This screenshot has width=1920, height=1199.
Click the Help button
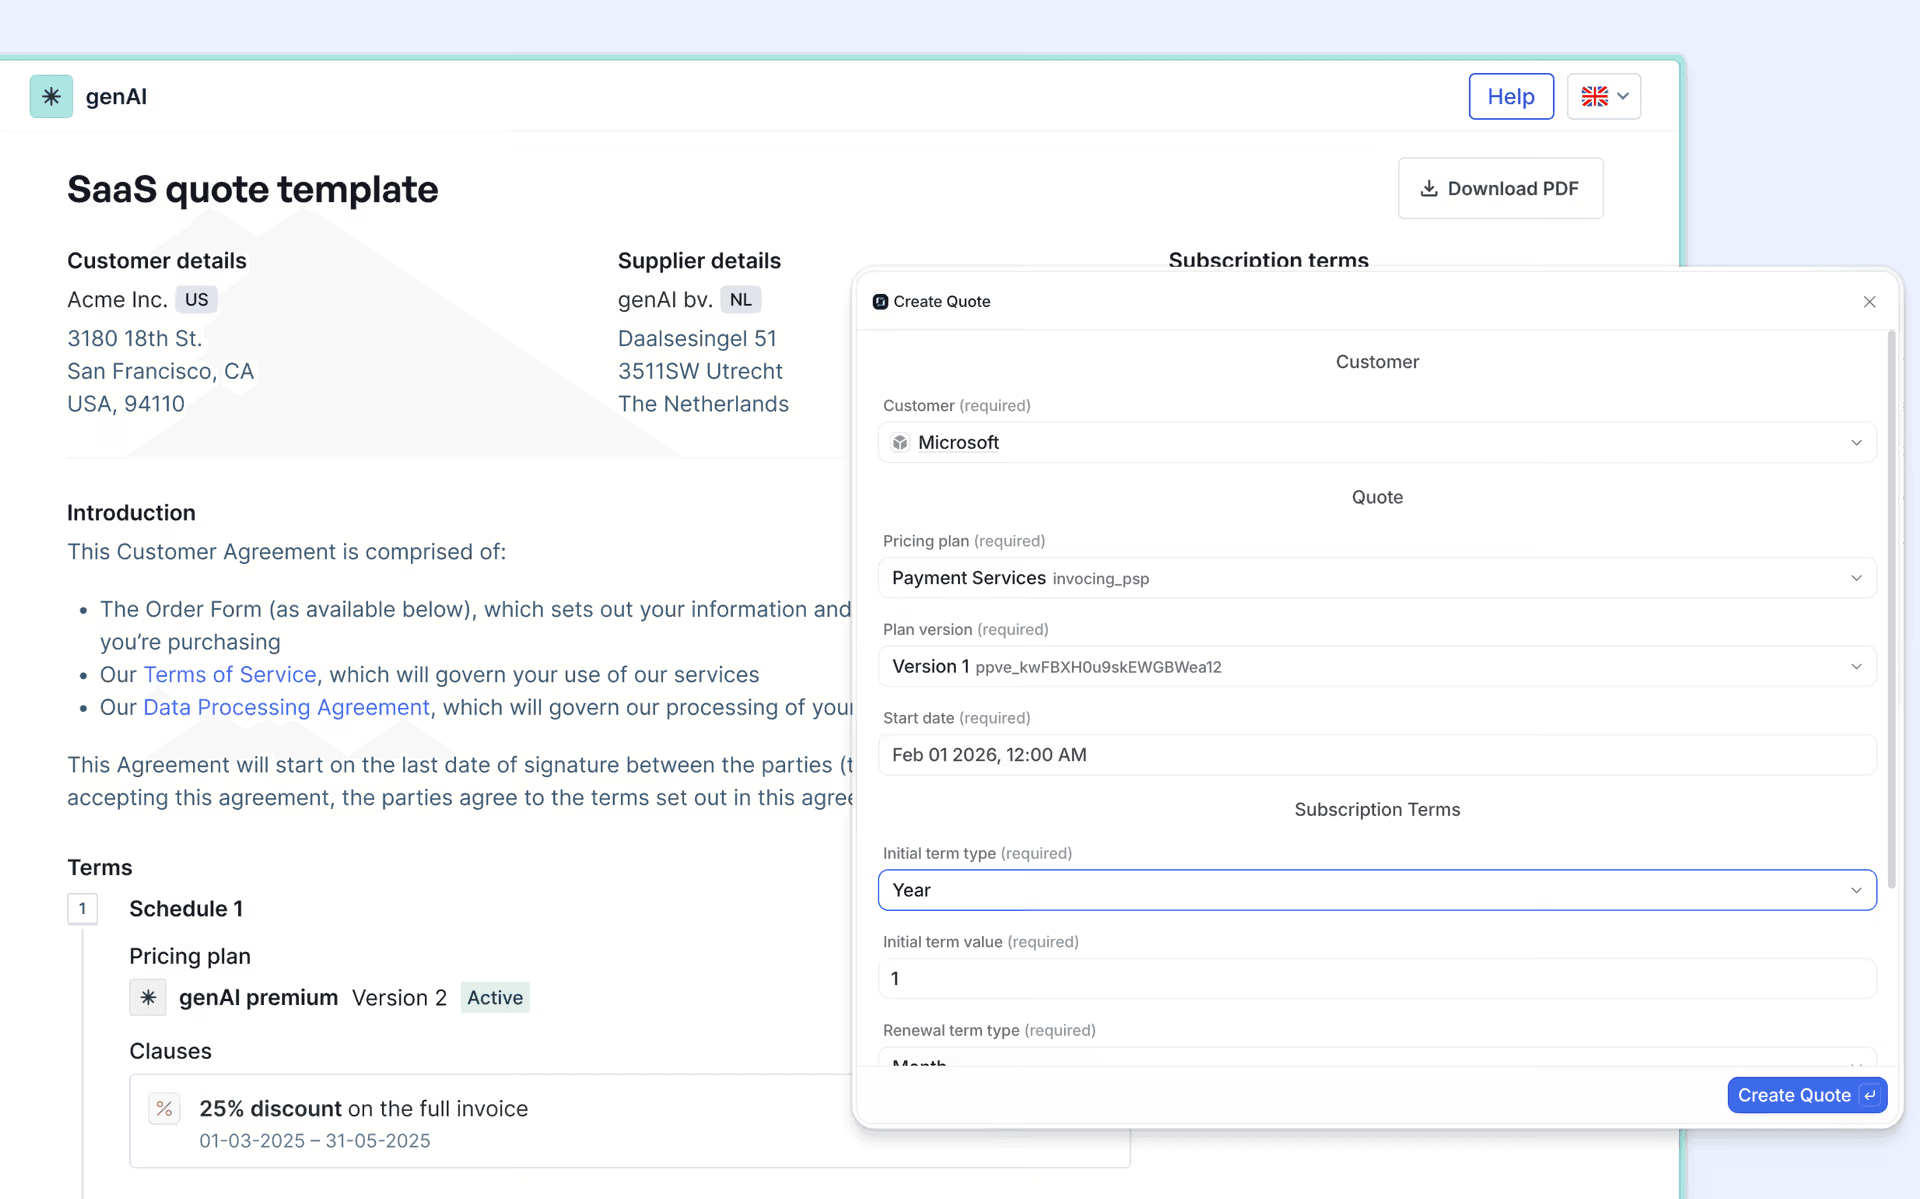click(x=1510, y=97)
